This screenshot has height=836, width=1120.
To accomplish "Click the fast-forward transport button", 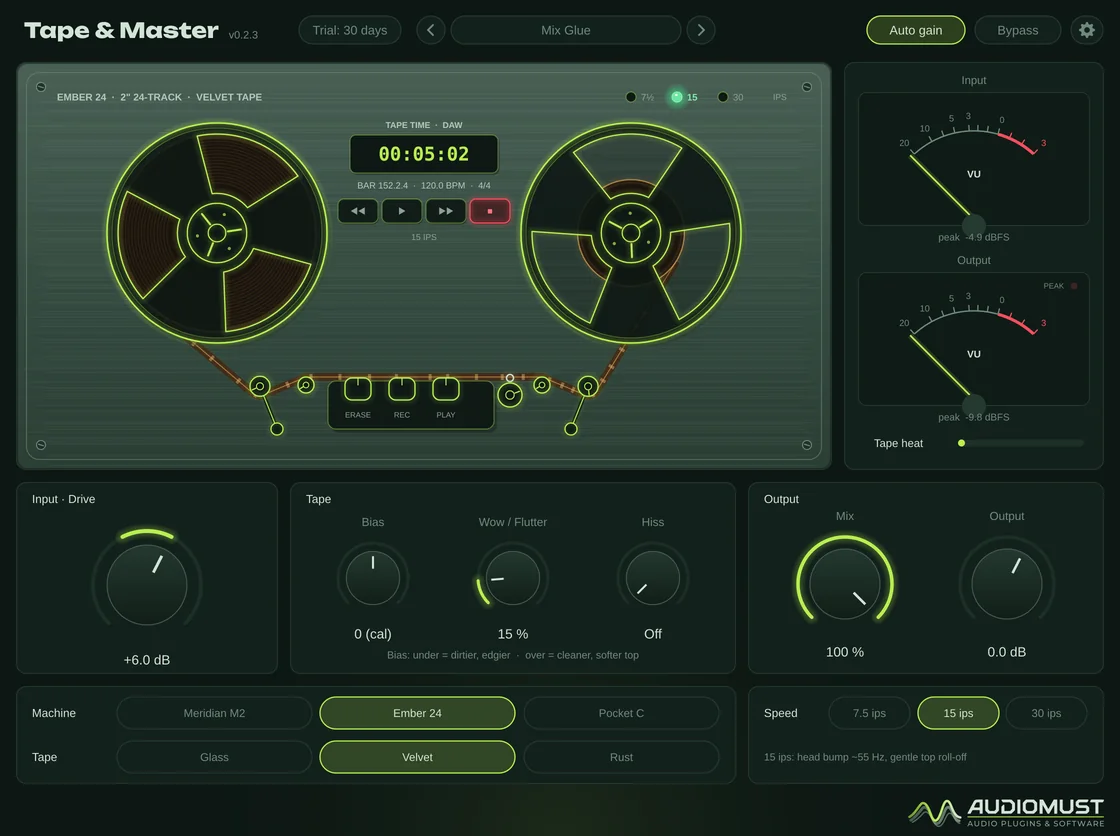I will [x=446, y=211].
